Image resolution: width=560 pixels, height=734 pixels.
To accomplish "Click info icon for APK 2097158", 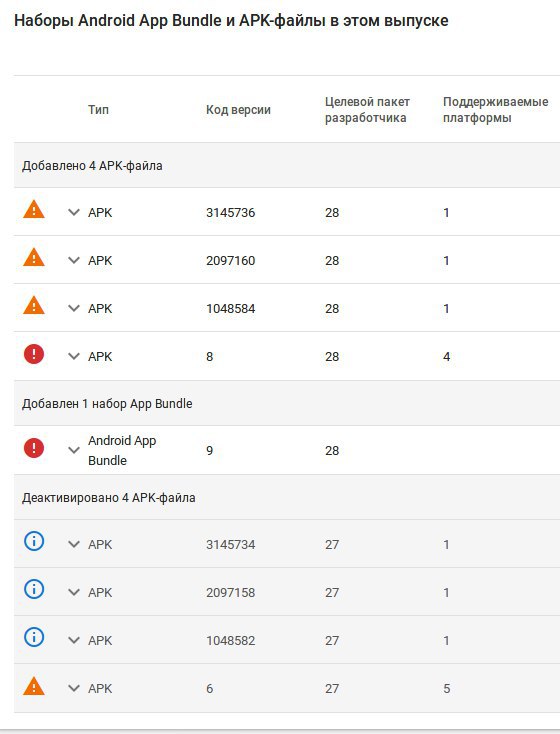I will pos(34,589).
